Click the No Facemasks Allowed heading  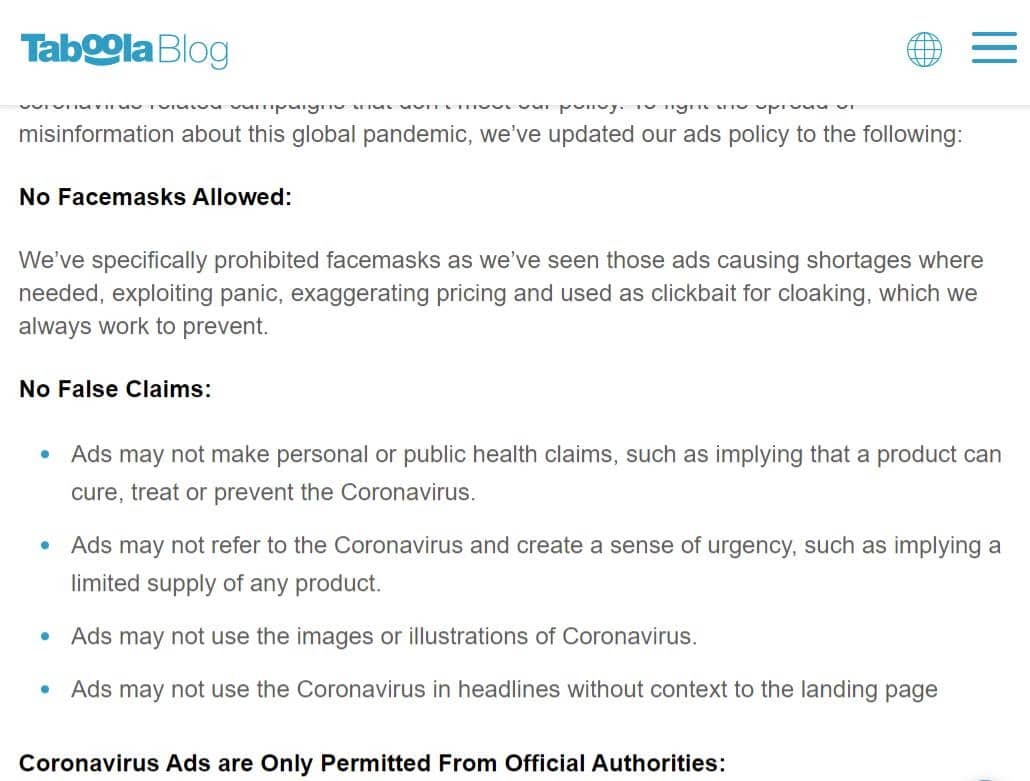[156, 196]
